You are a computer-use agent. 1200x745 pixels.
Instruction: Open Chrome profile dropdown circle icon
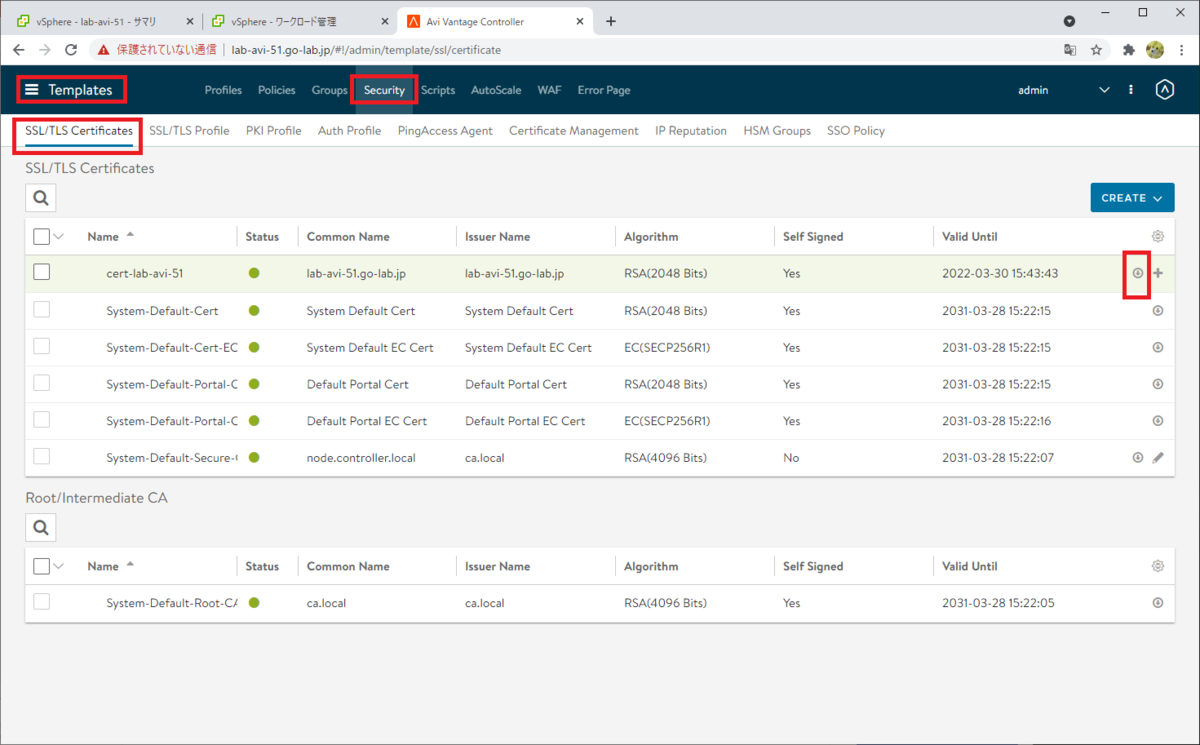[1069, 21]
